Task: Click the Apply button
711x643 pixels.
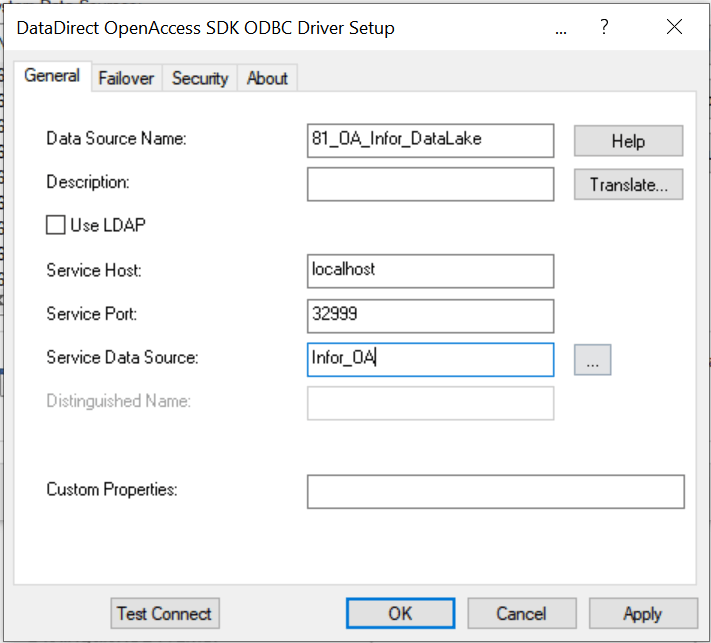Action: (643, 614)
